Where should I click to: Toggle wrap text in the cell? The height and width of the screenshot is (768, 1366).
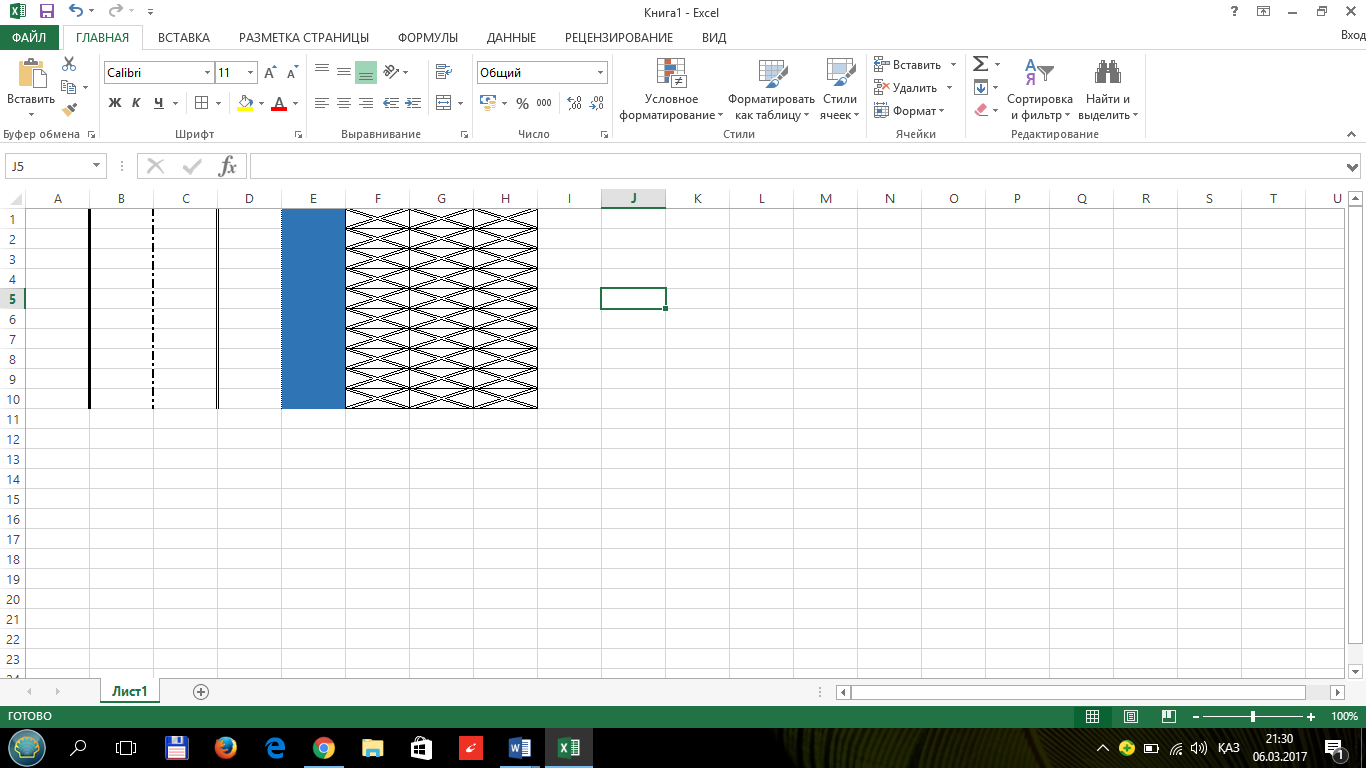click(444, 72)
